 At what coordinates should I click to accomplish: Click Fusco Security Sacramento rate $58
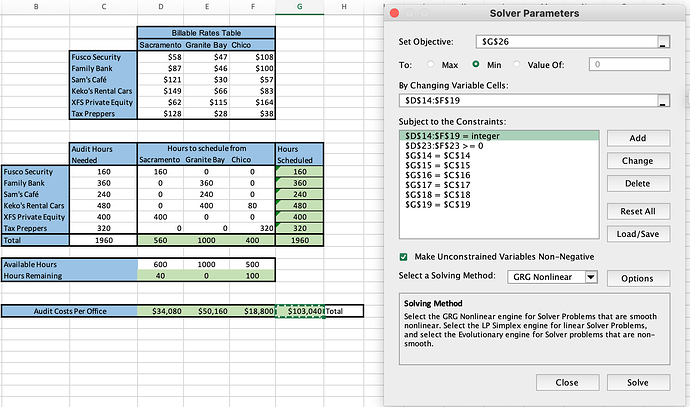[161, 57]
